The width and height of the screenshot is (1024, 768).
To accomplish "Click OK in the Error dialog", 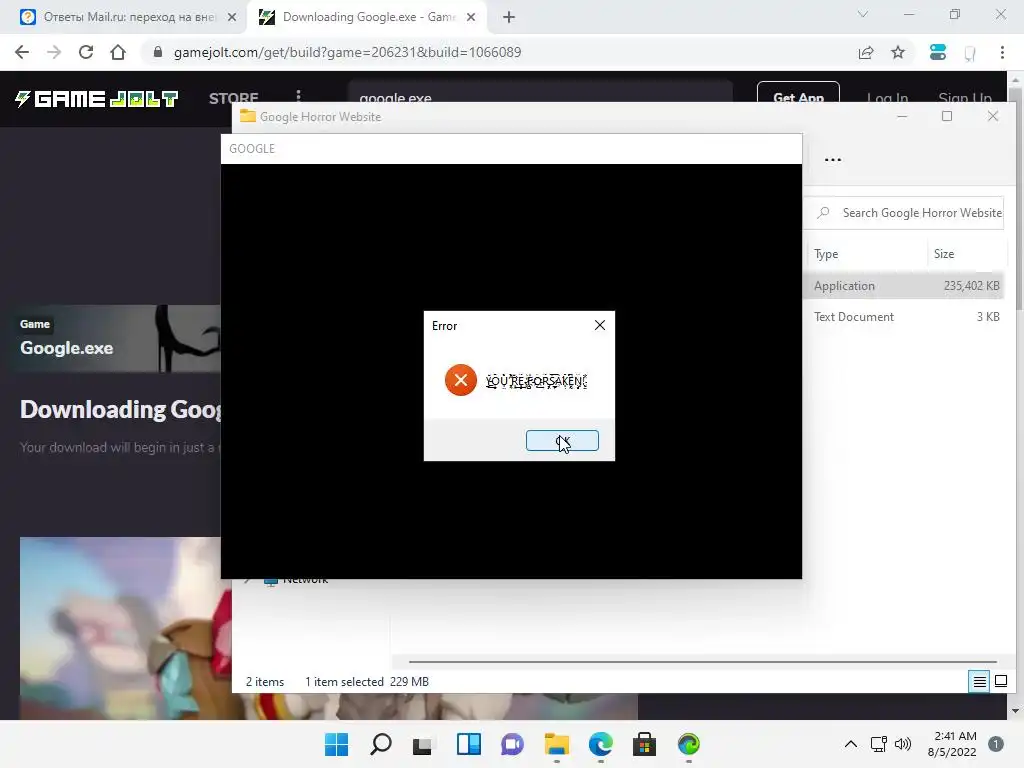I will click(562, 441).
